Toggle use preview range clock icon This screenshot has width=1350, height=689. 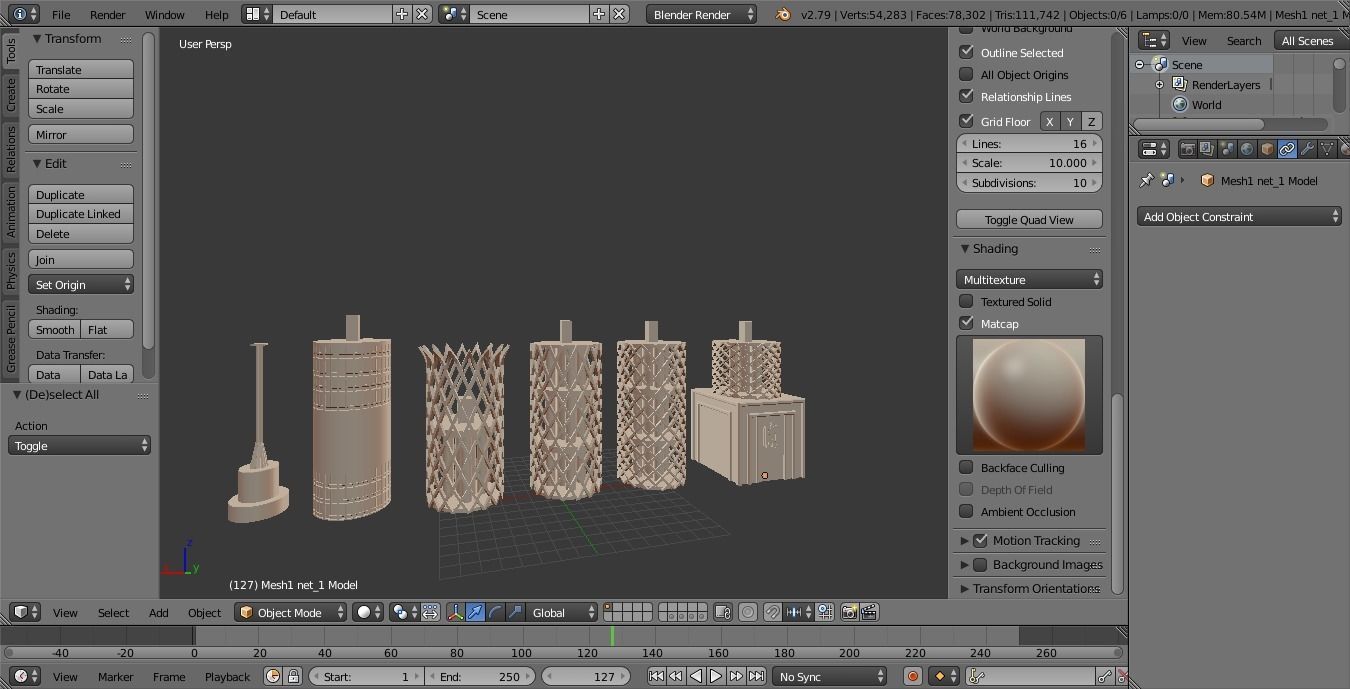point(273,676)
